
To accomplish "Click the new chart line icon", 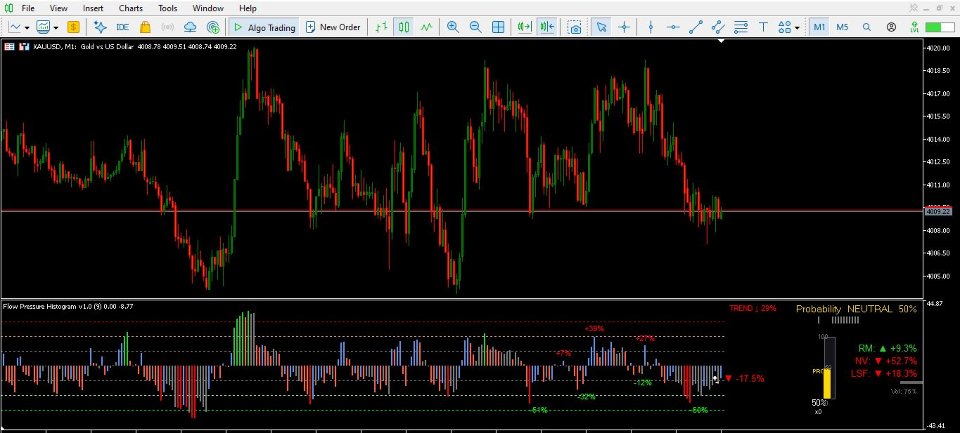I will 15,28.
